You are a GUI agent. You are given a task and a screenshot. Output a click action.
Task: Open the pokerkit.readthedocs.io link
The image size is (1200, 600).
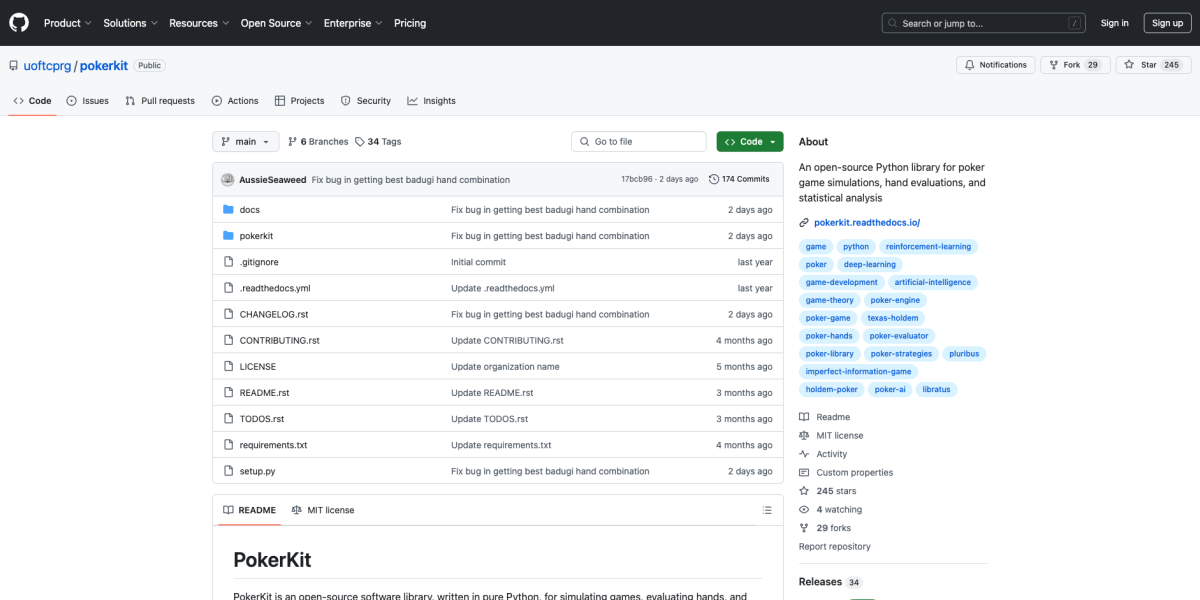[866, 223]
